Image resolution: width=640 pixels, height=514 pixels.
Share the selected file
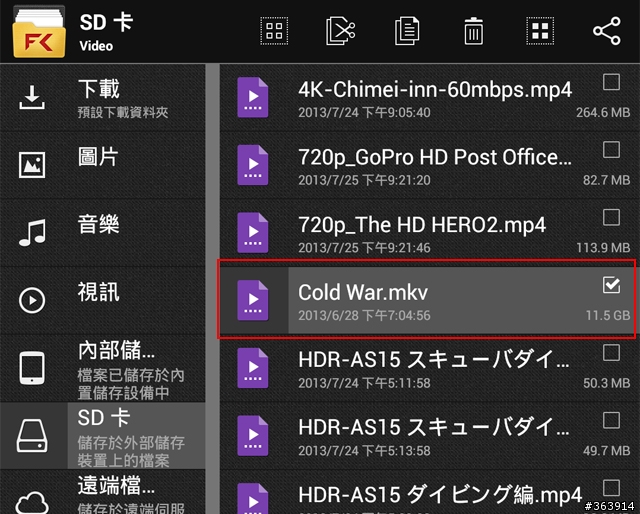607,31
